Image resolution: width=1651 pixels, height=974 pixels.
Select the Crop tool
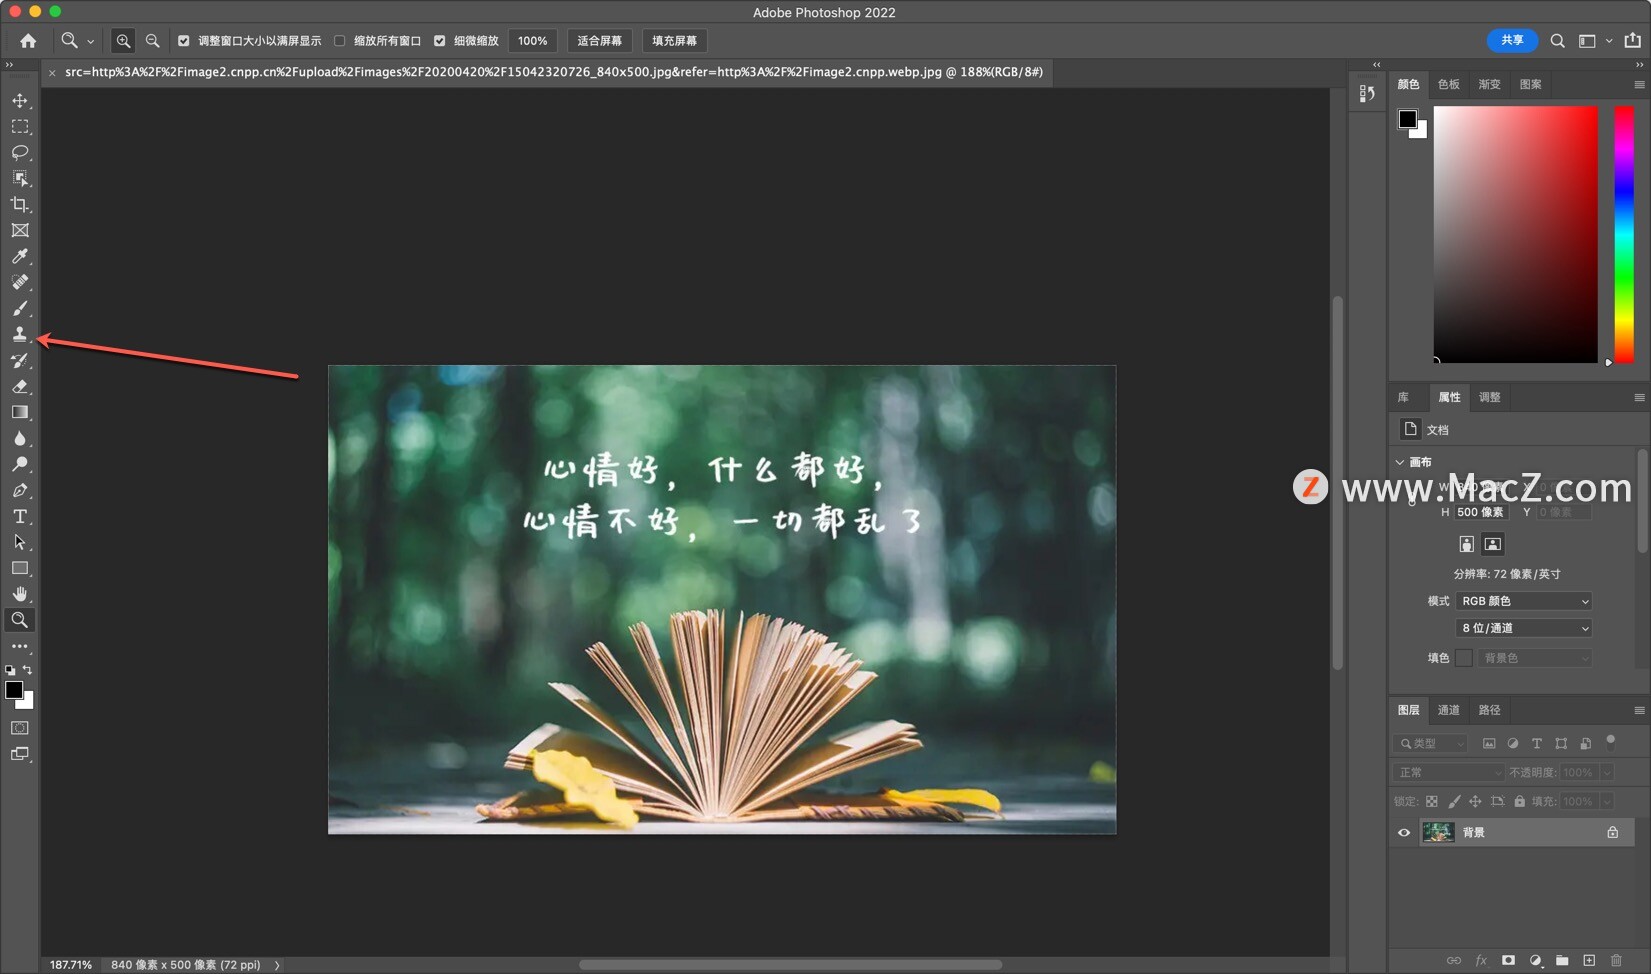[x=19, y=204]
